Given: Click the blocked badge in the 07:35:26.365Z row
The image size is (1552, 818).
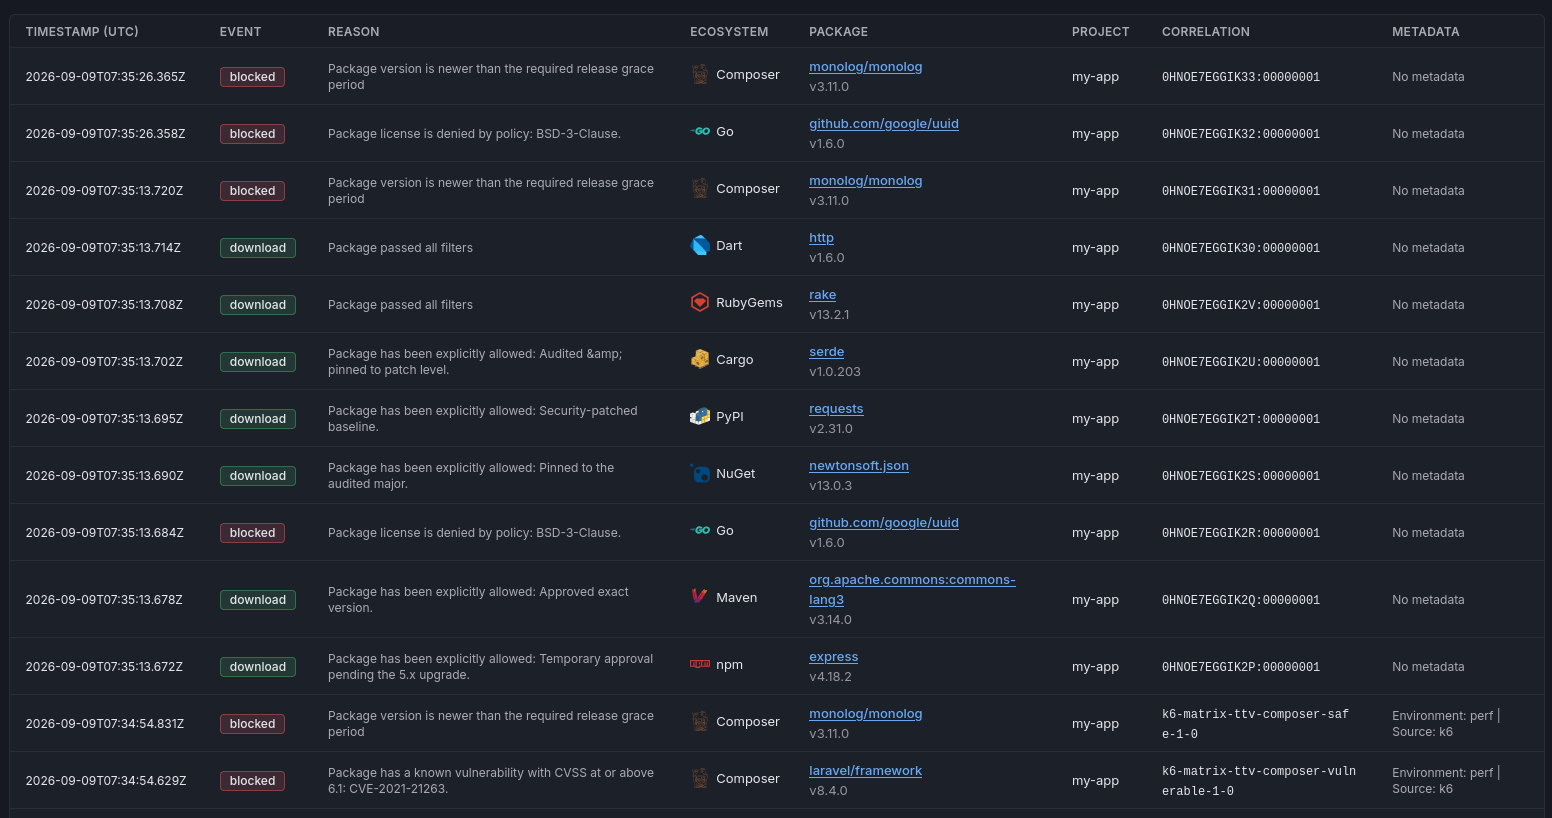Looking at the screenshot, I should 252,77.
